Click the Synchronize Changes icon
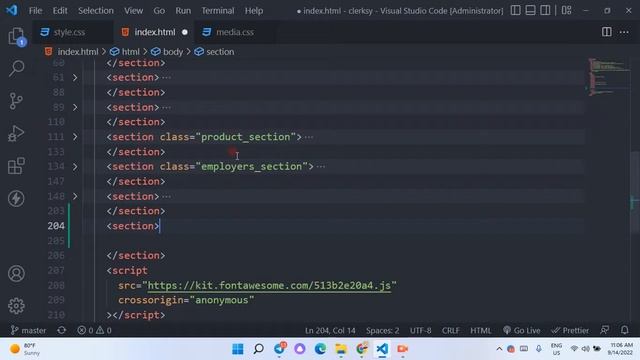This screenshot has width=640, height=360. pos(62,330)
